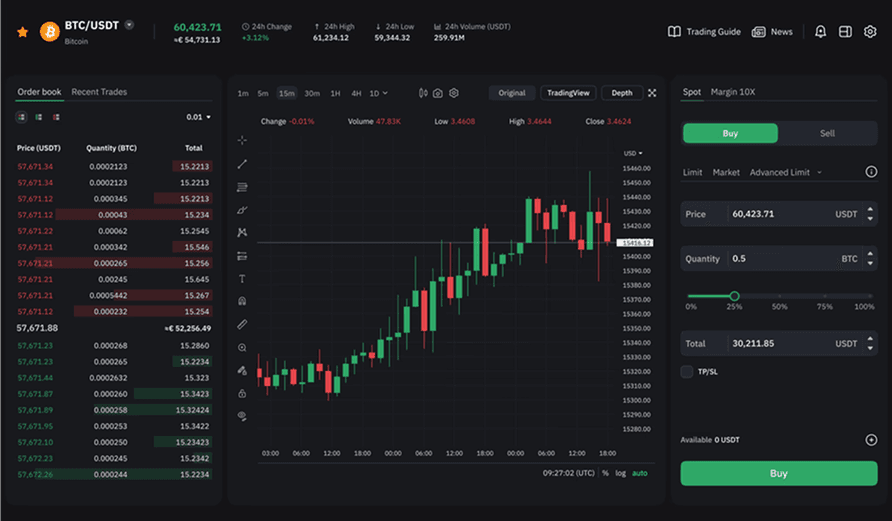892x521 pixels.
Task: Click the favorite star next to BTC/USDT
Action: 22,32
